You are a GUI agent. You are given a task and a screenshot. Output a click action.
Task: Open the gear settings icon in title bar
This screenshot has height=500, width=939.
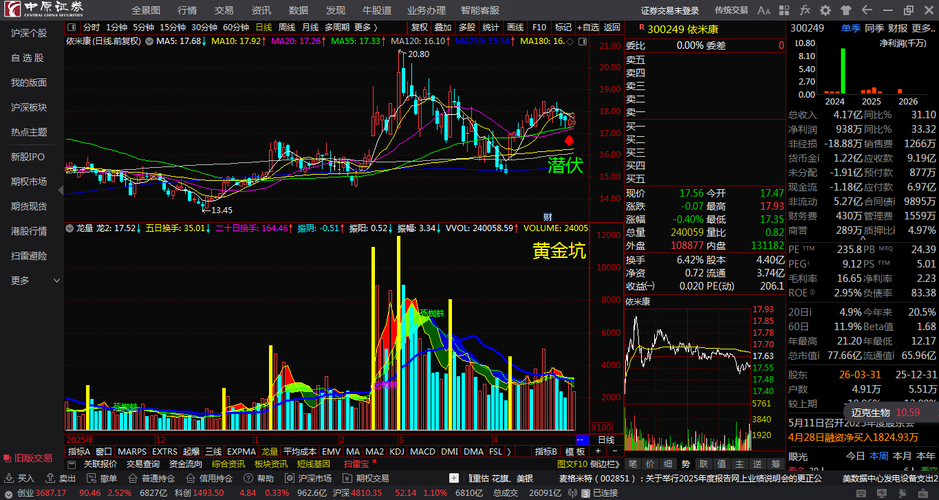[825, 10]
